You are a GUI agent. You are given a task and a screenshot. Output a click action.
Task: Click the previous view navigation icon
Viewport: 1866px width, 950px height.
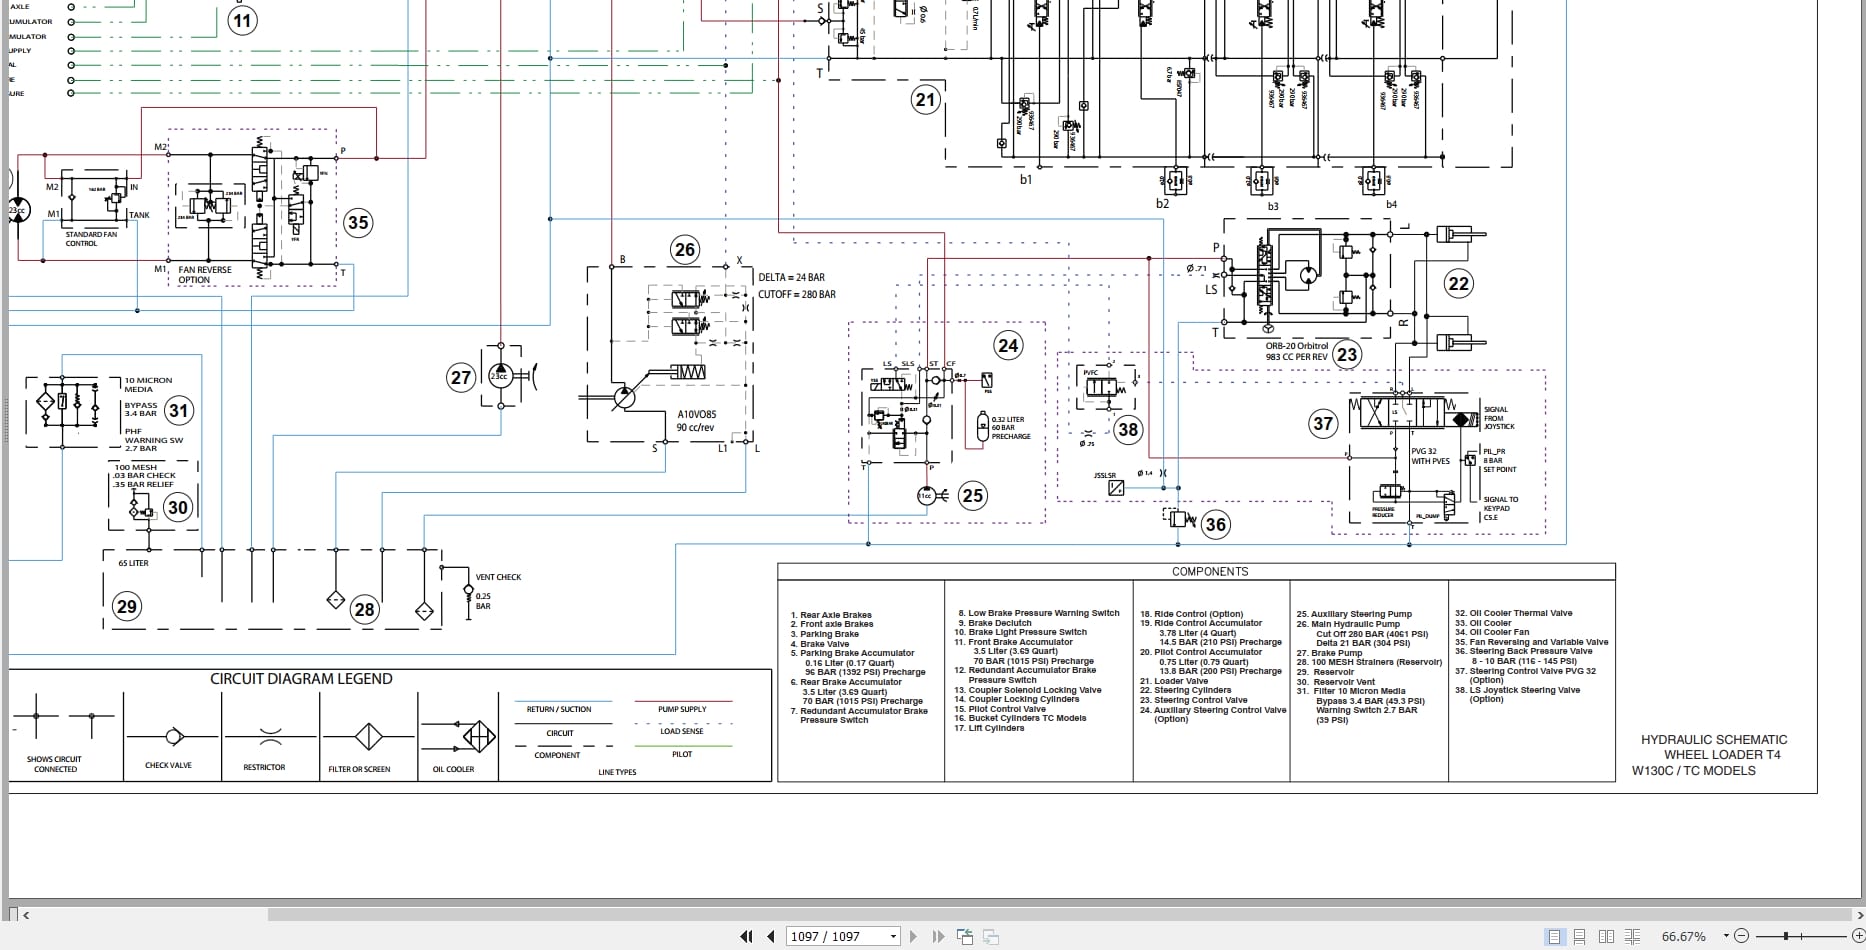[965, 936]
